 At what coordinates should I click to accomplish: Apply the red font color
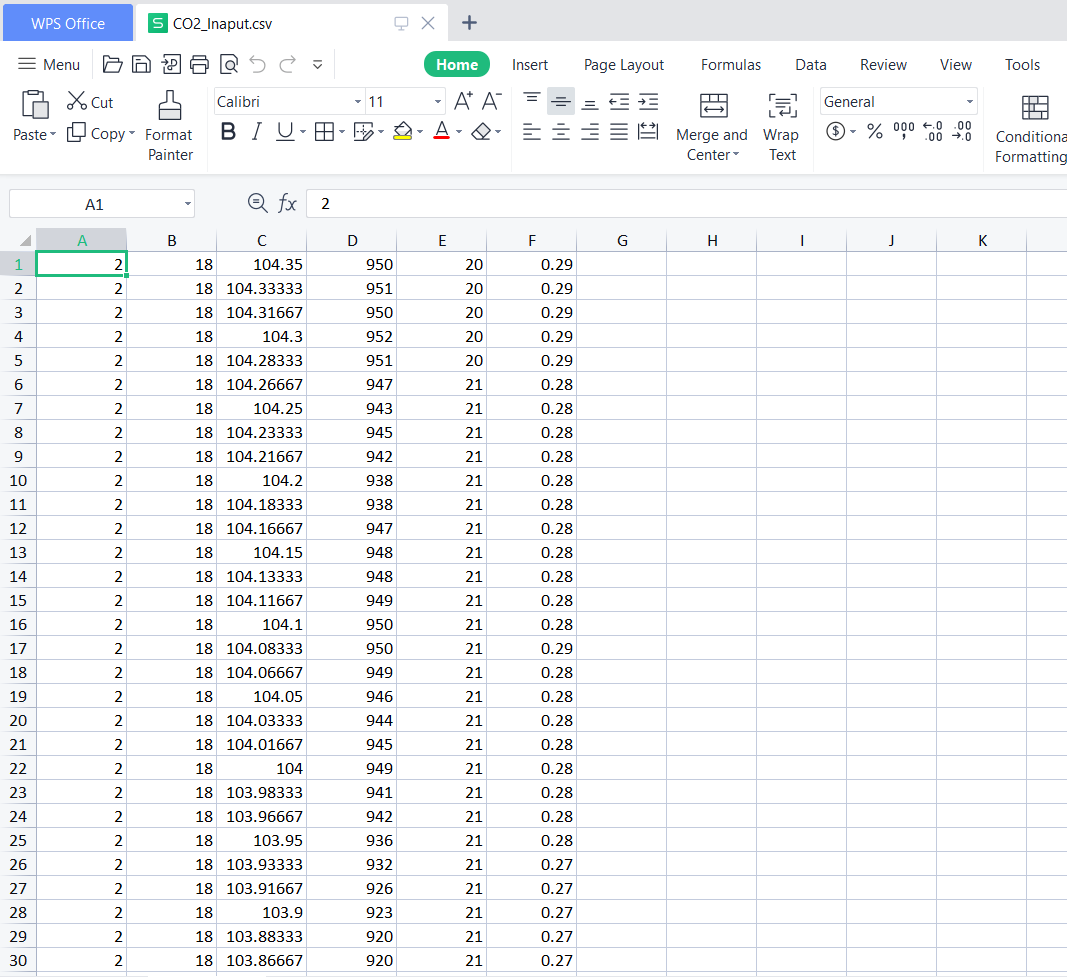[442, 131]
